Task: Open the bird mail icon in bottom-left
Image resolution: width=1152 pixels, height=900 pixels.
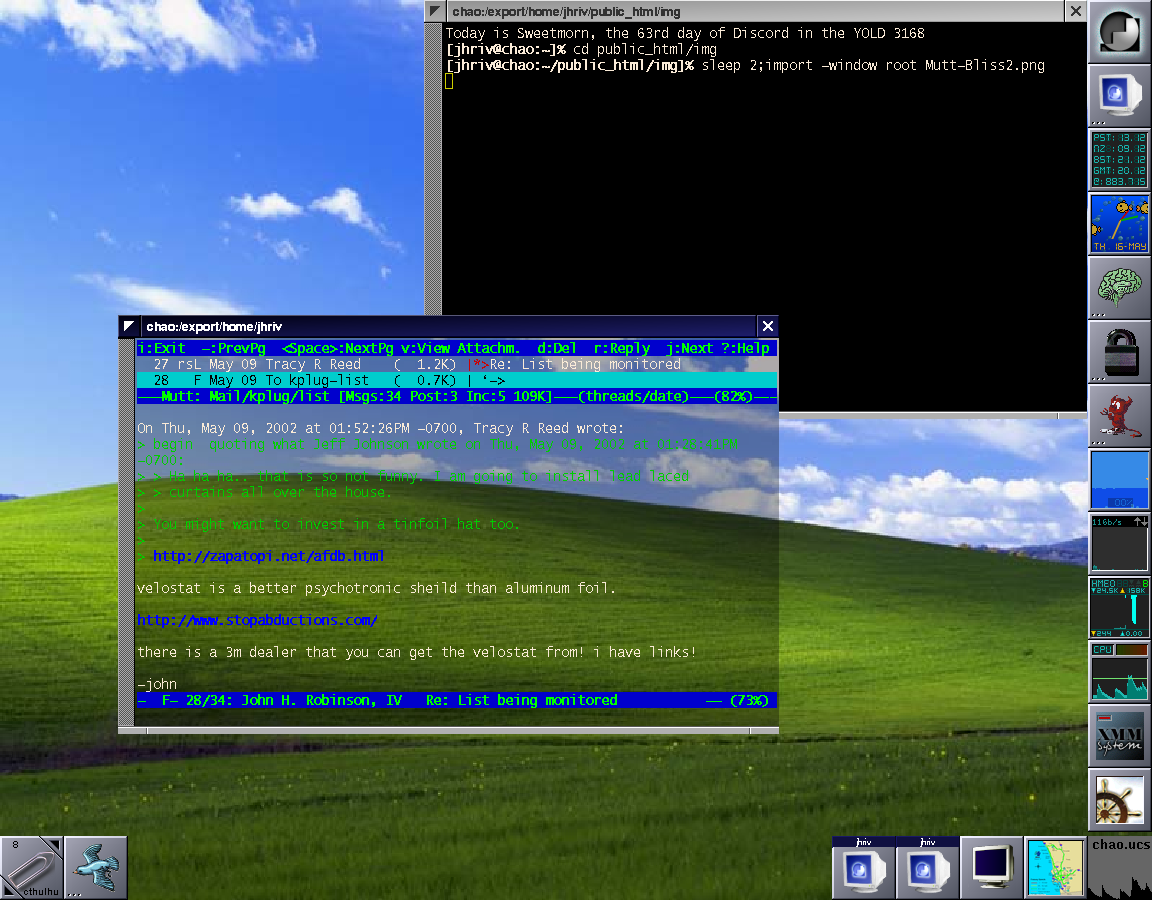Action: [96, 867]
